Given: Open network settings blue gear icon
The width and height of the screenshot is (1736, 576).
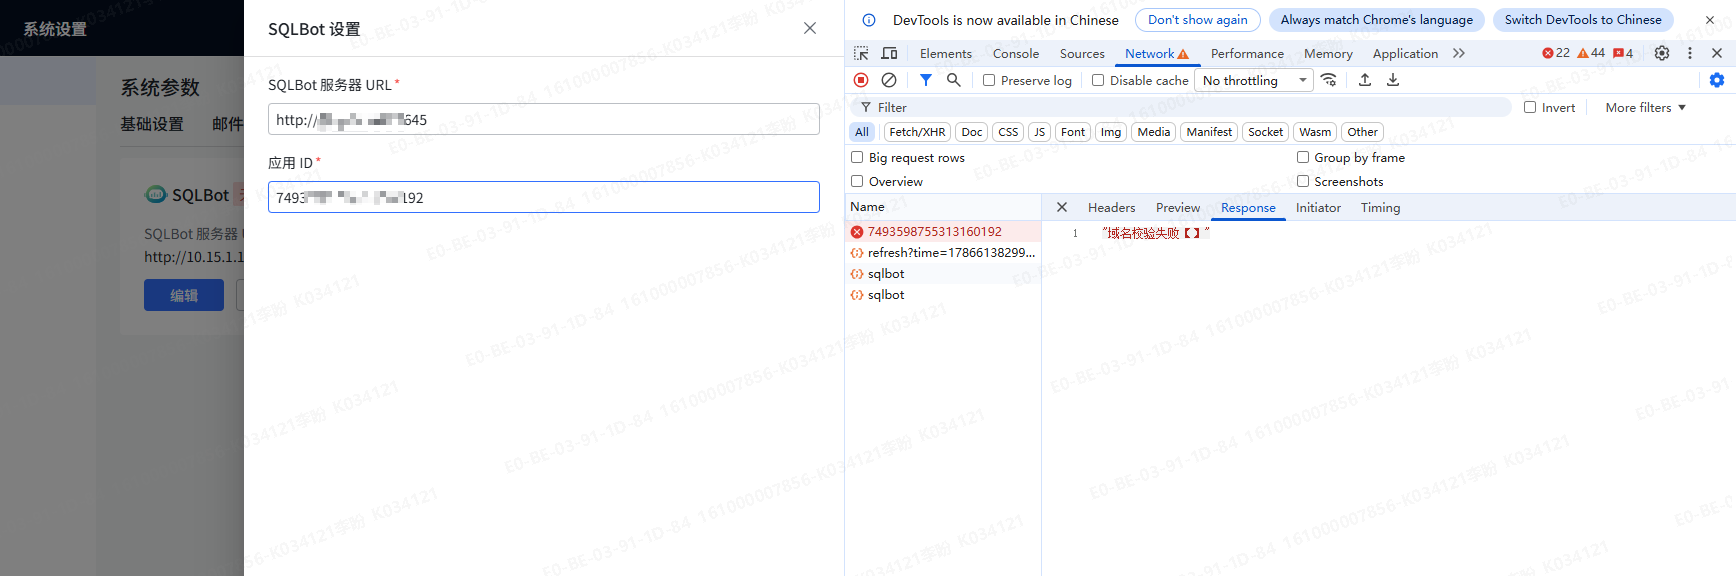Looking at the screenshot, I should pyautogui.click(x=1717, y=80).
